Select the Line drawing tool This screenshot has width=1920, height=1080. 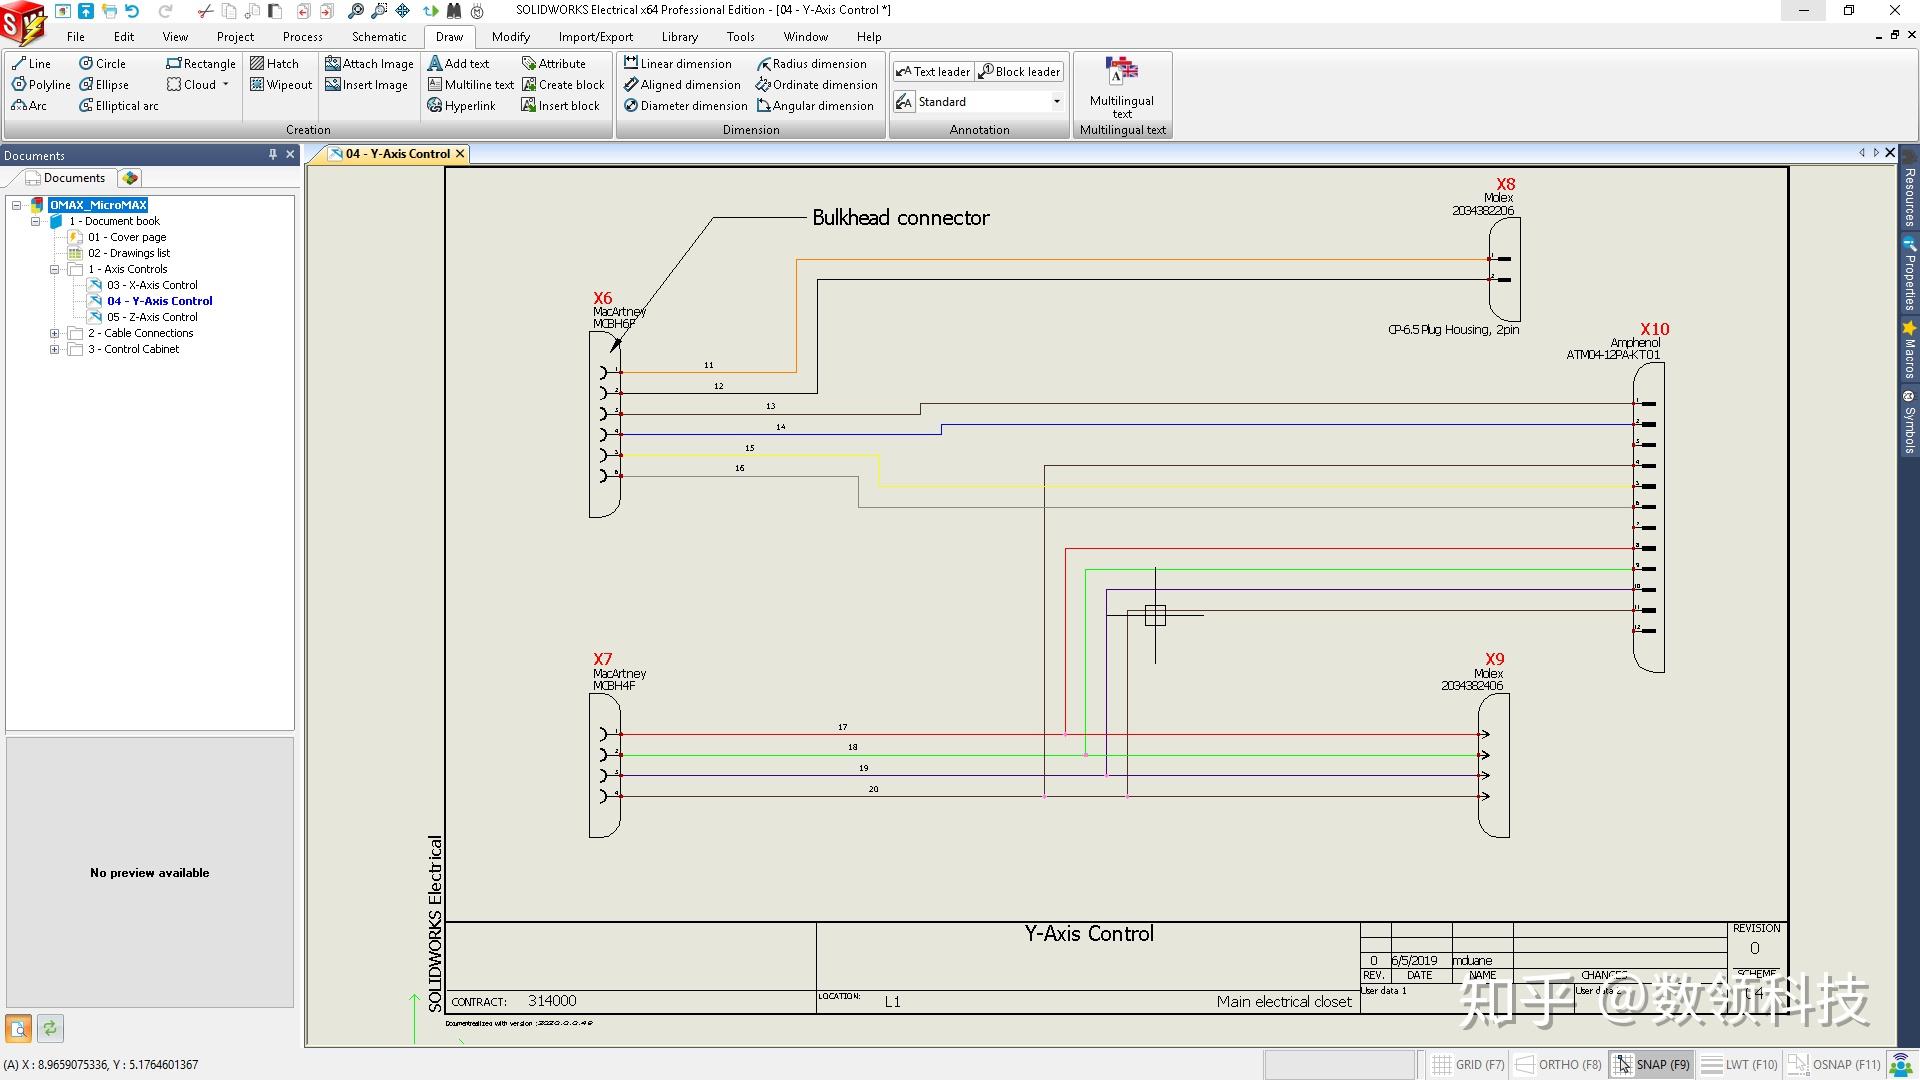point(33,63)
